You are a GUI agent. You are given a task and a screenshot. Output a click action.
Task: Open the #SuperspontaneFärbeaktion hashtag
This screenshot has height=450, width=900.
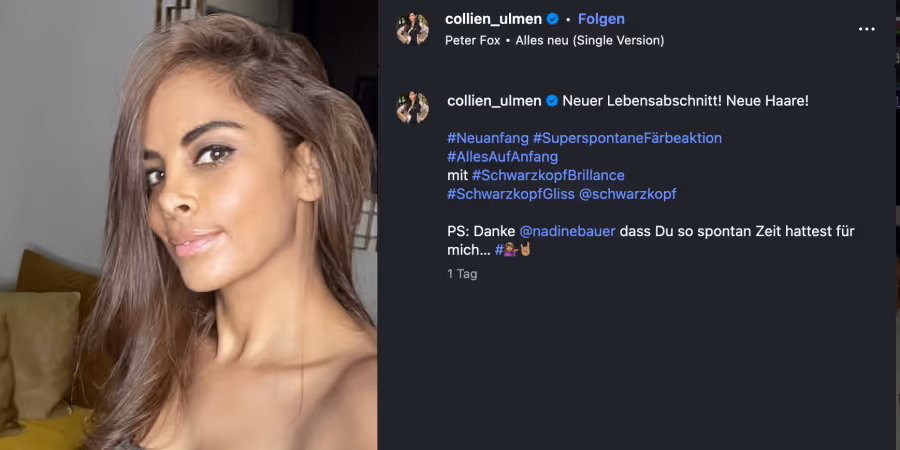point(627,138)
